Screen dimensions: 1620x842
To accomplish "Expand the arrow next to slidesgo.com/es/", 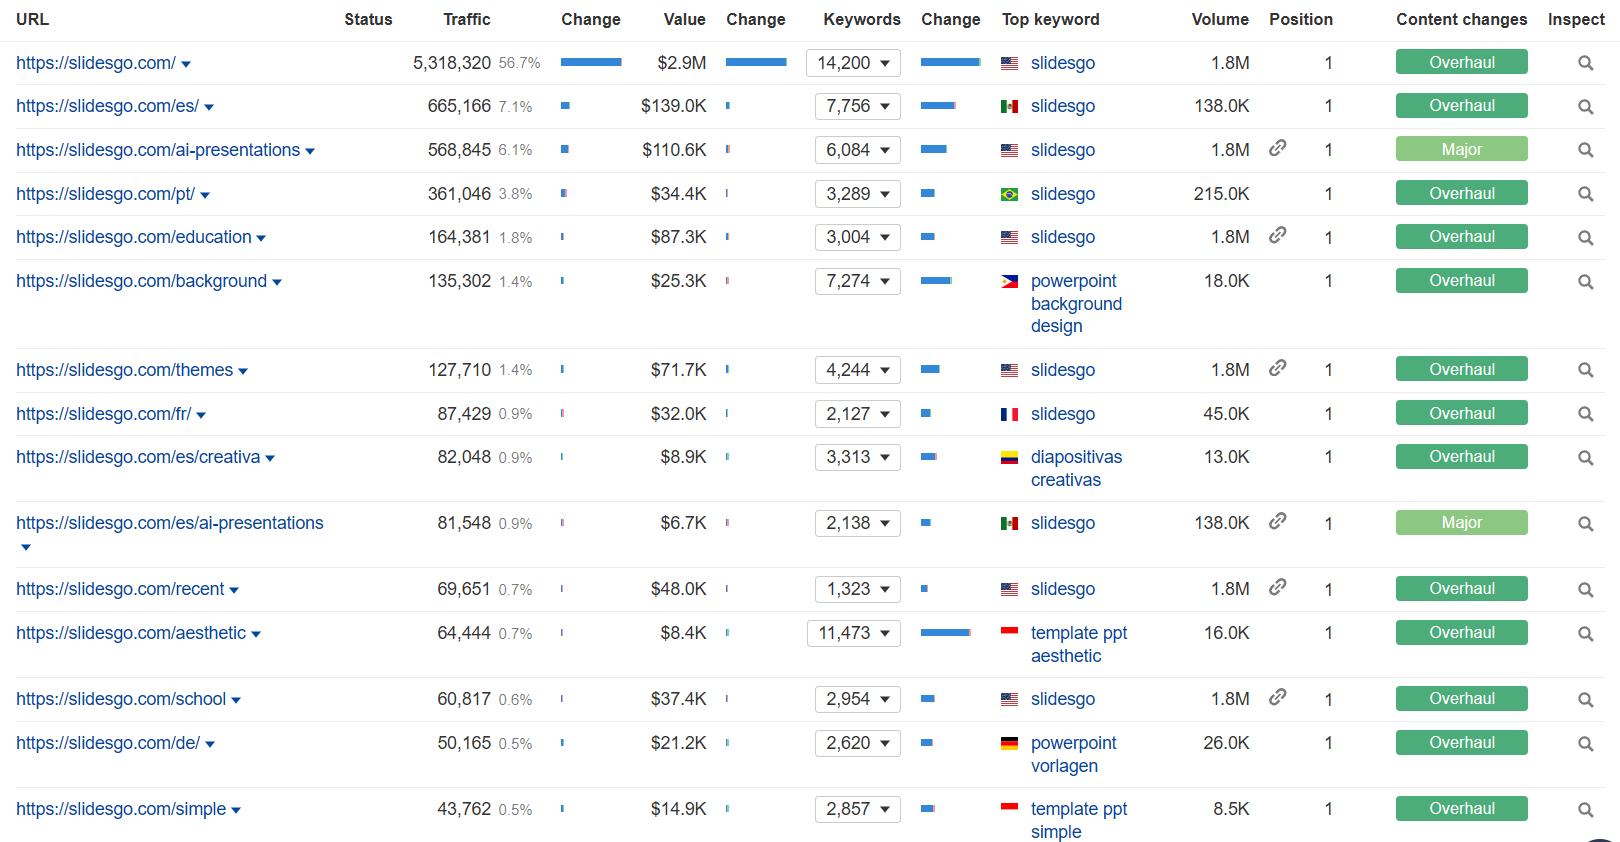I will [209, 107].
